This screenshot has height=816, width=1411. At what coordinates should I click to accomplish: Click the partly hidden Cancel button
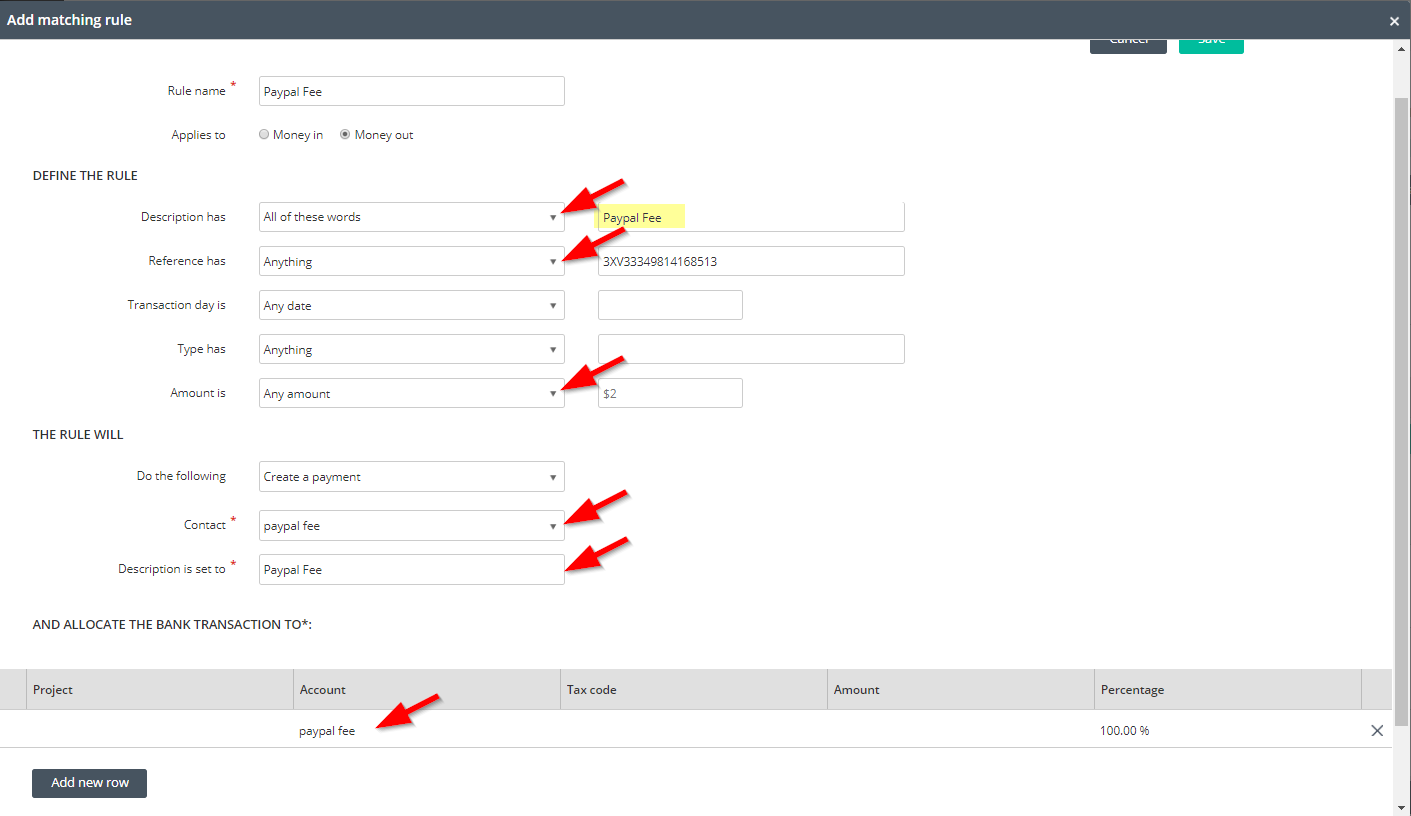(x=1128, y=46)
